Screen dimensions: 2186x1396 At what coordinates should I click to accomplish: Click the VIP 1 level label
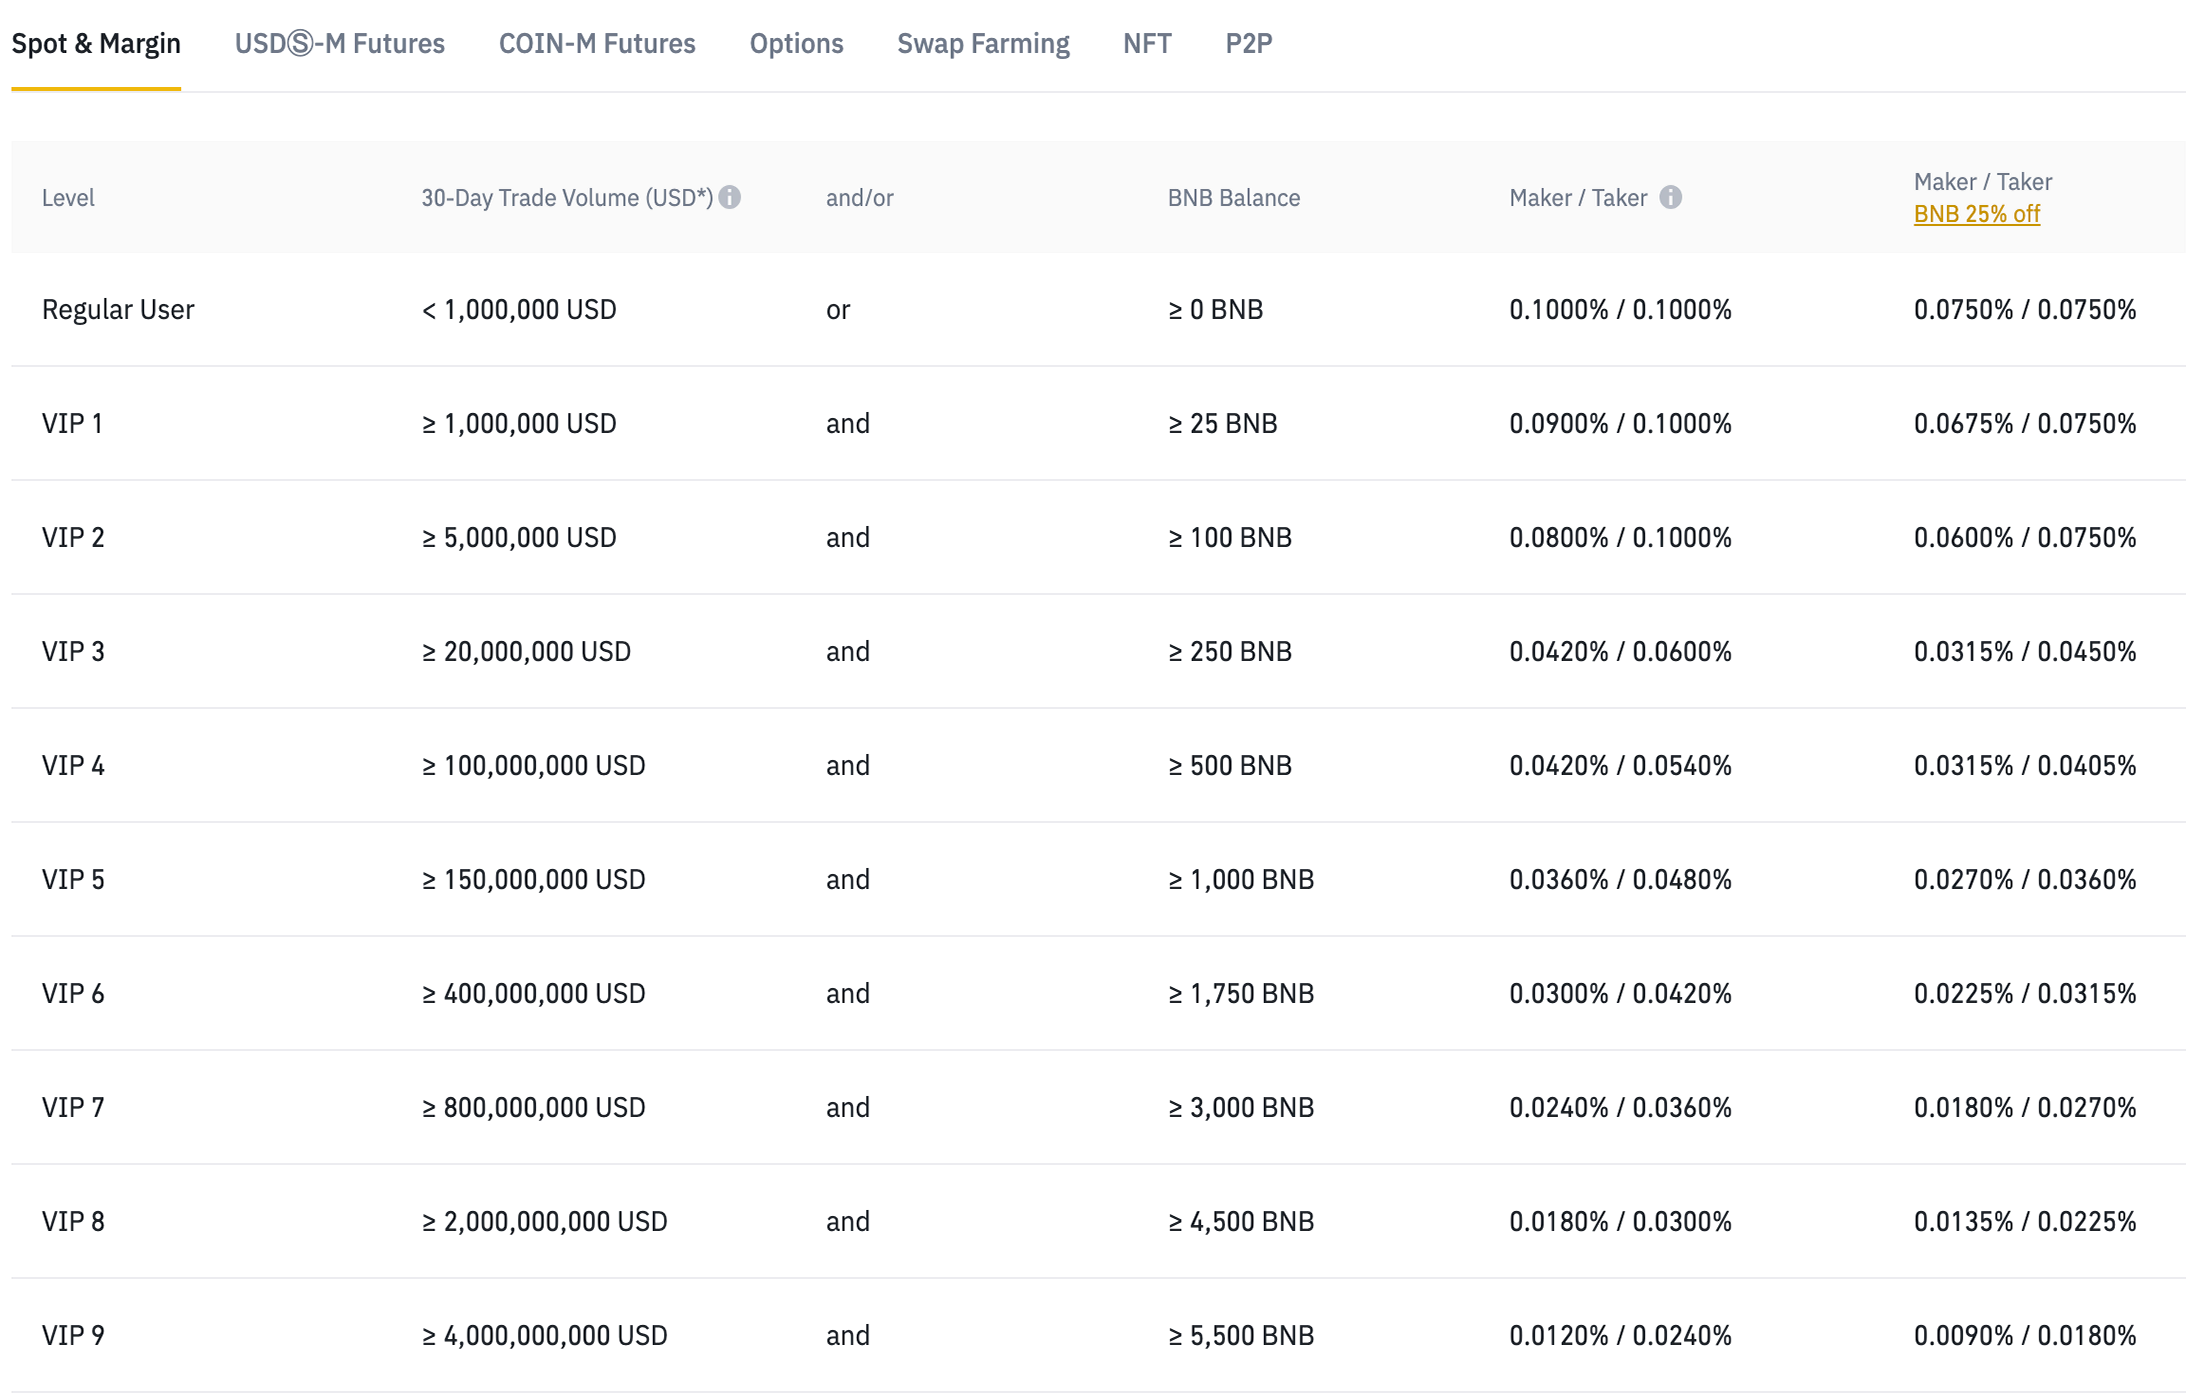coord(72,424)
